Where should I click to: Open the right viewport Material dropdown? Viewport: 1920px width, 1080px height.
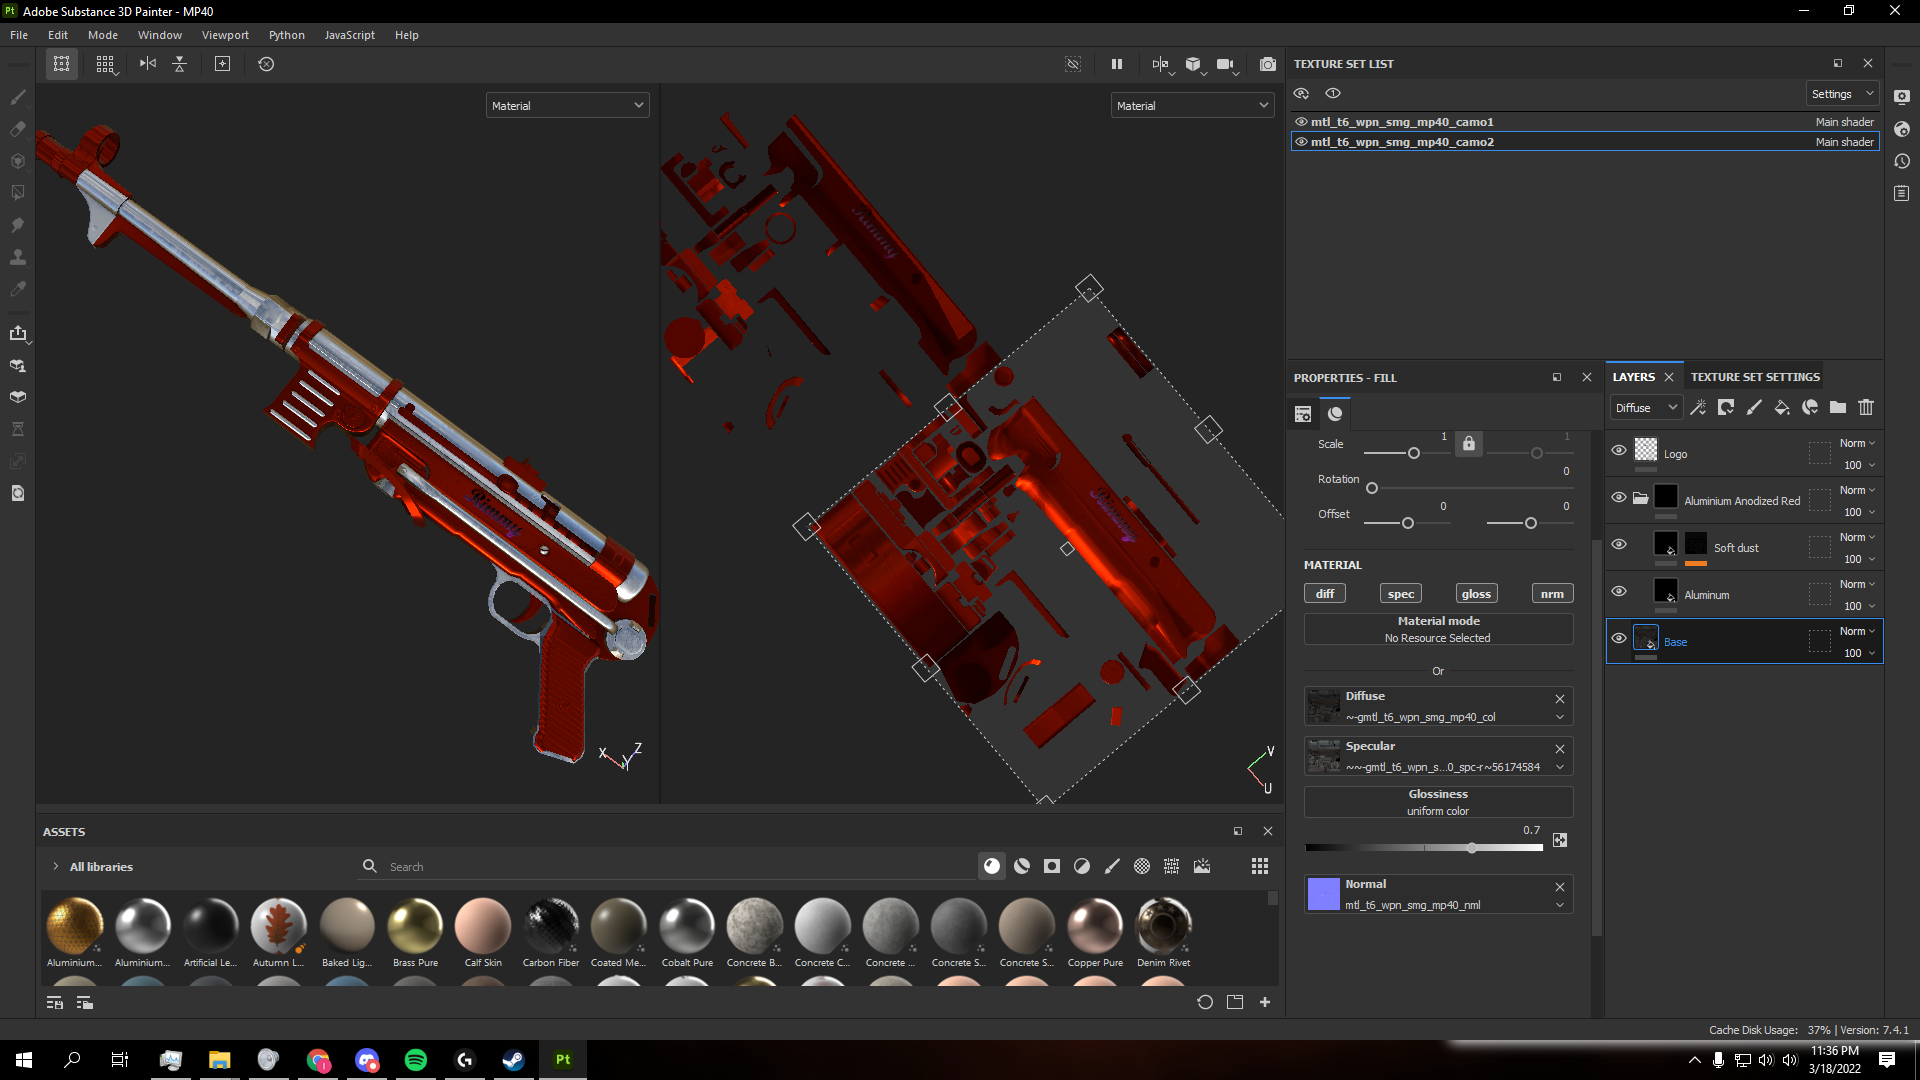[1192, 105]
